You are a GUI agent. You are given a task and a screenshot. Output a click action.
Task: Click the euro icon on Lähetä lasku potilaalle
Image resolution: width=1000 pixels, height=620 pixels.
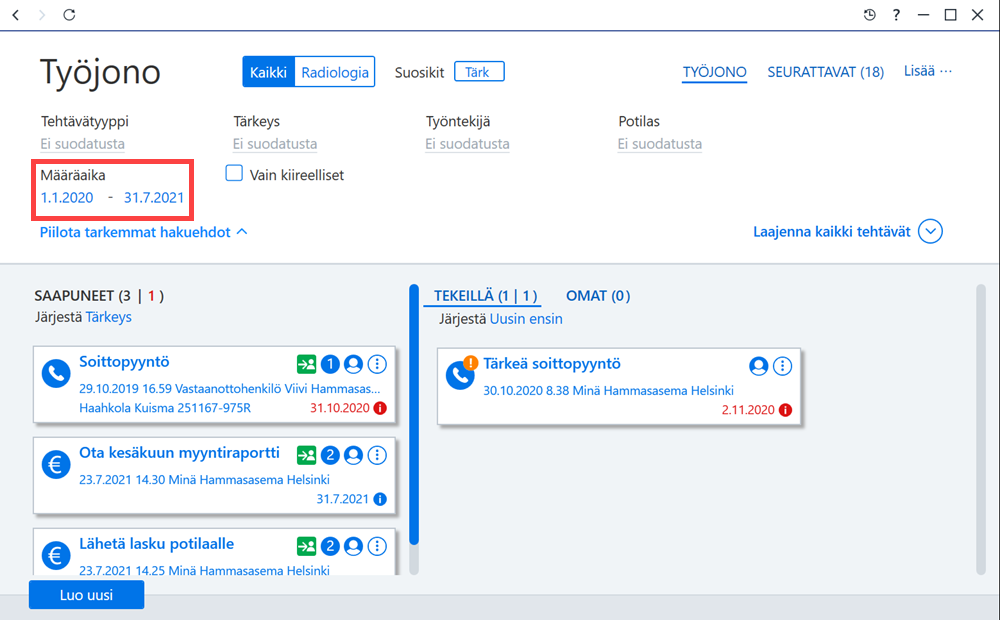click(56, 556)
